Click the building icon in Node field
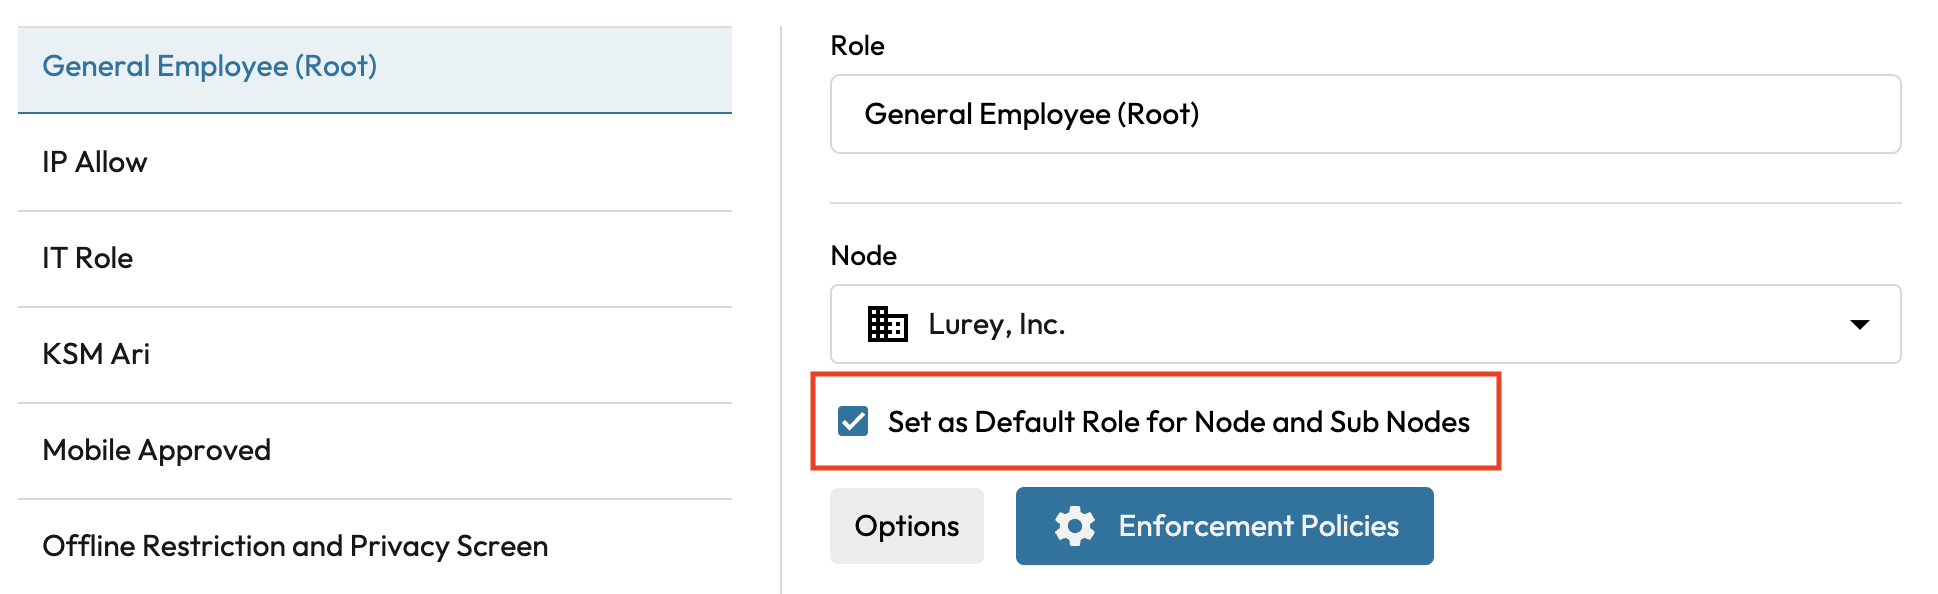This screenshot has width=1938, height=594. (x=887, y=324)
